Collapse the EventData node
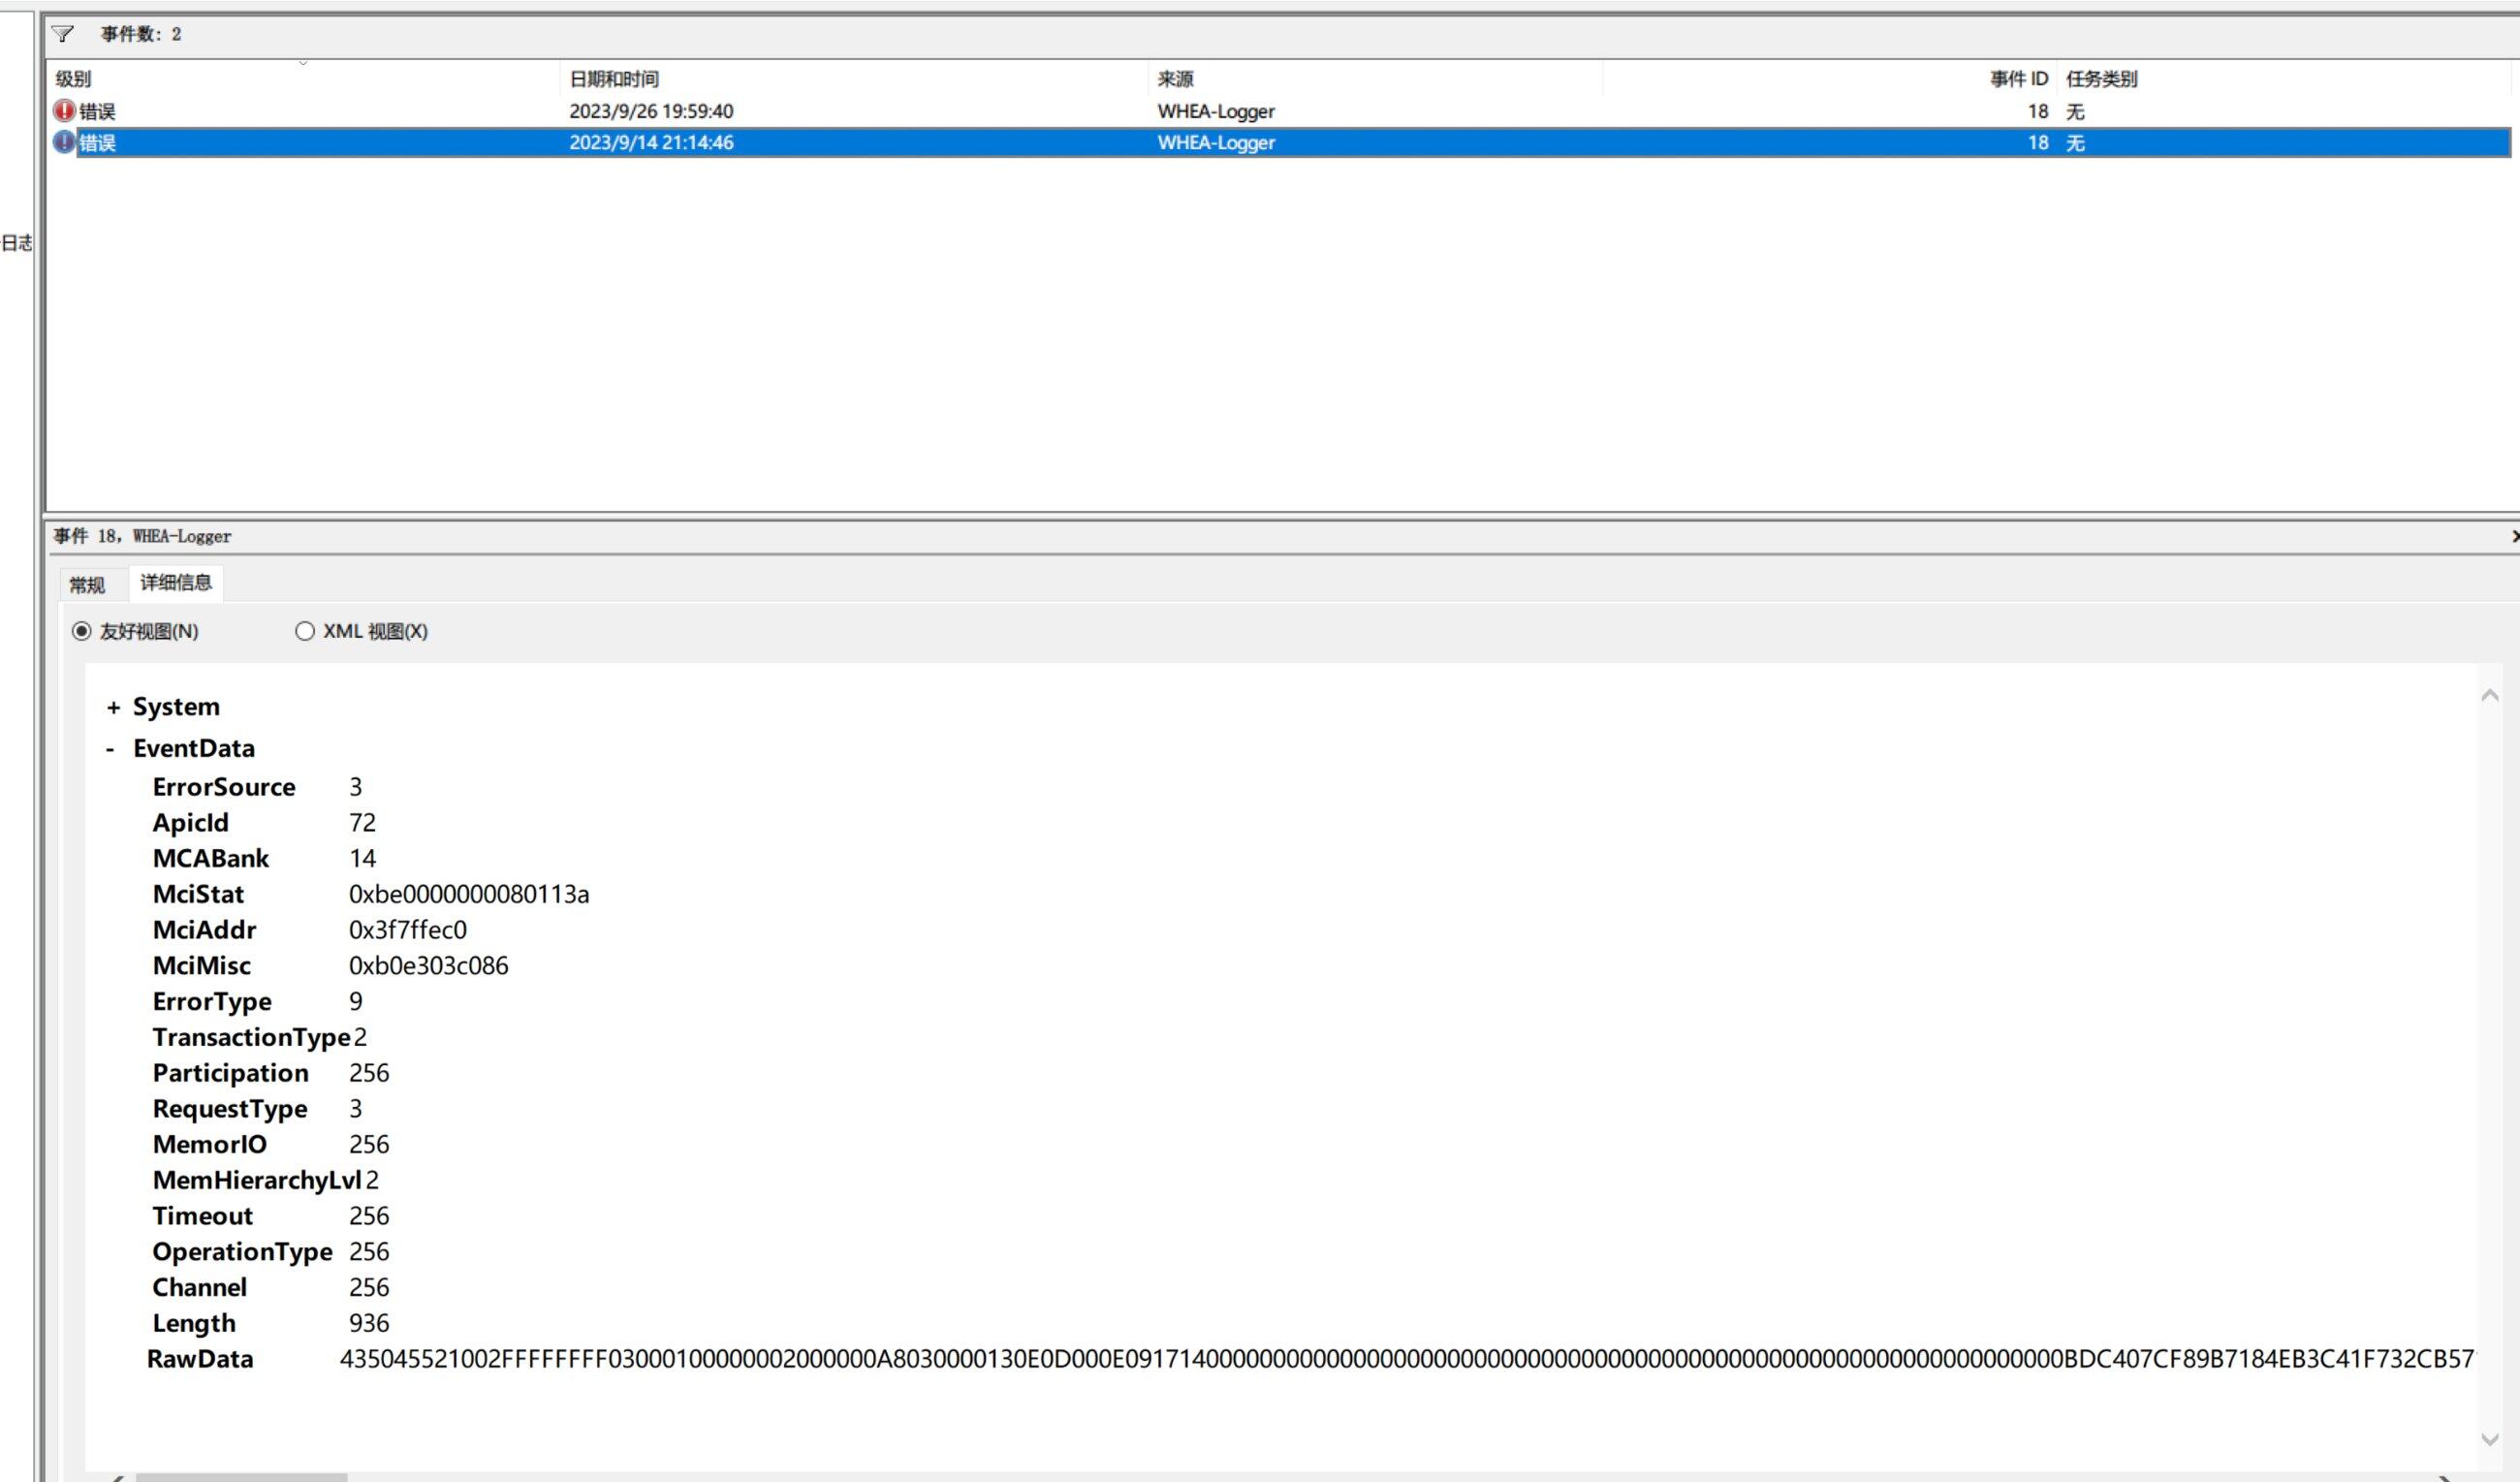 110,749
